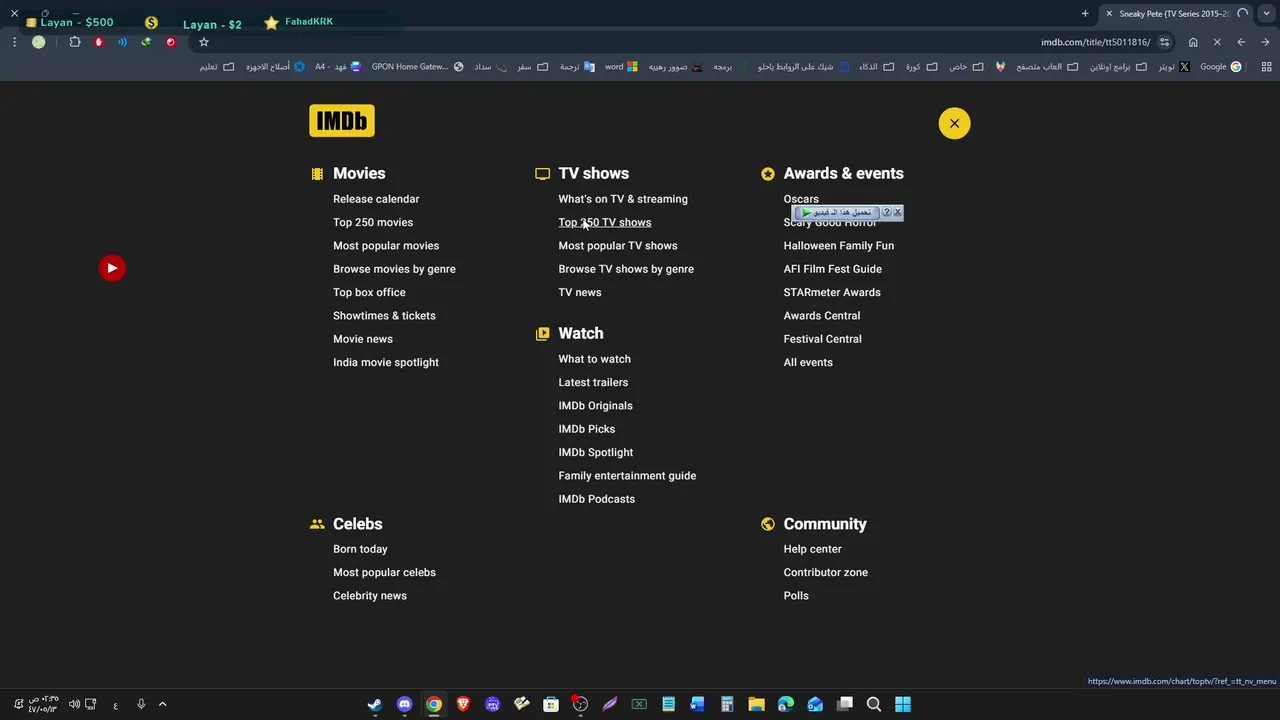This screenshot has width=1280, height=720.
Task: Open the GPON Home Gateway bookmark
Action: pyautogui.click(x=417, y=67)
